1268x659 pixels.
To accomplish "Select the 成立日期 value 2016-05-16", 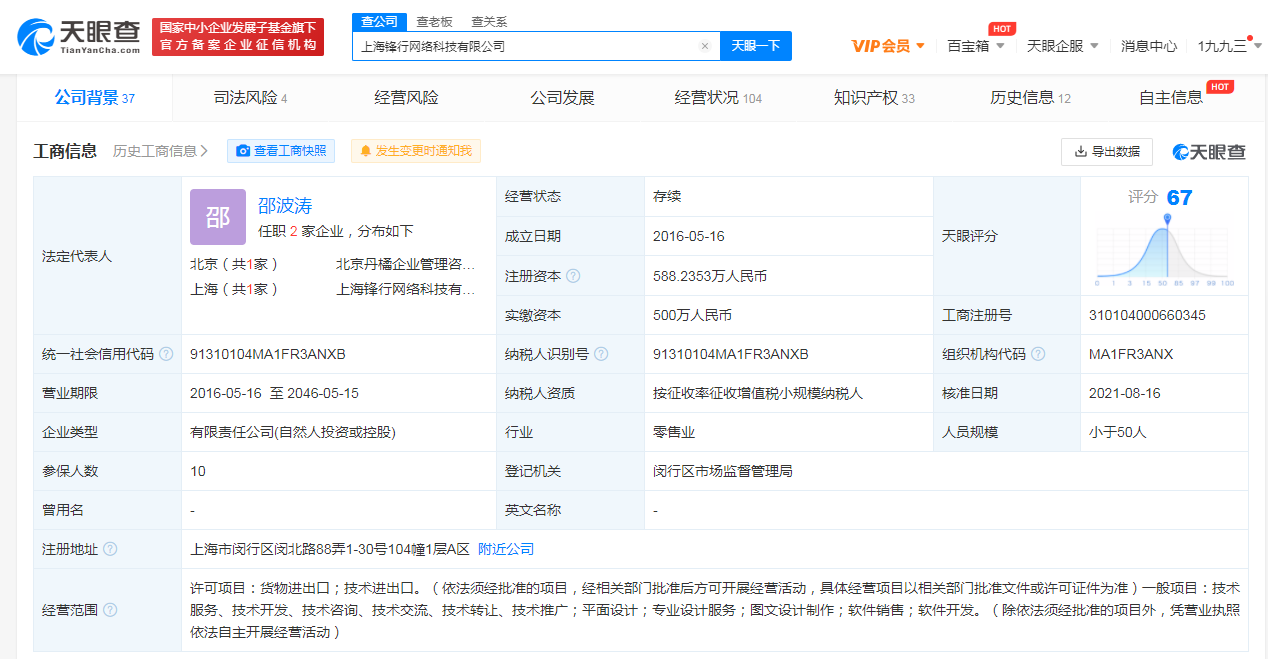I will tap(691, 236).
